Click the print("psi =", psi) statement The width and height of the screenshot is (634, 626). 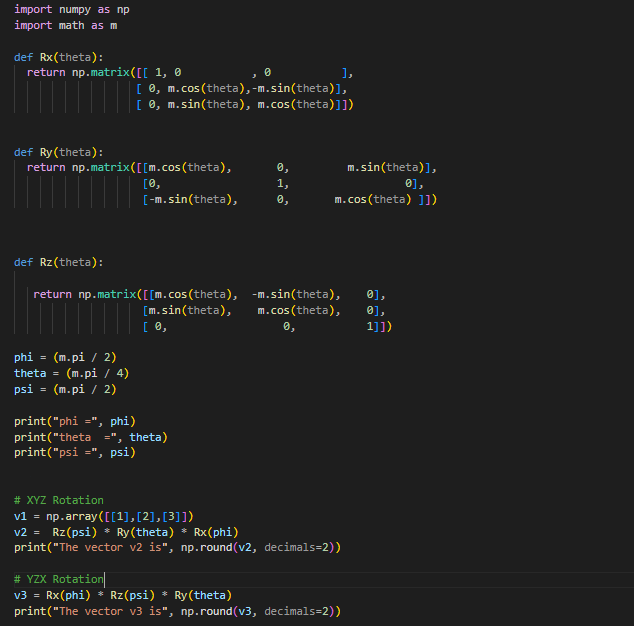click(x=75, y=453)
